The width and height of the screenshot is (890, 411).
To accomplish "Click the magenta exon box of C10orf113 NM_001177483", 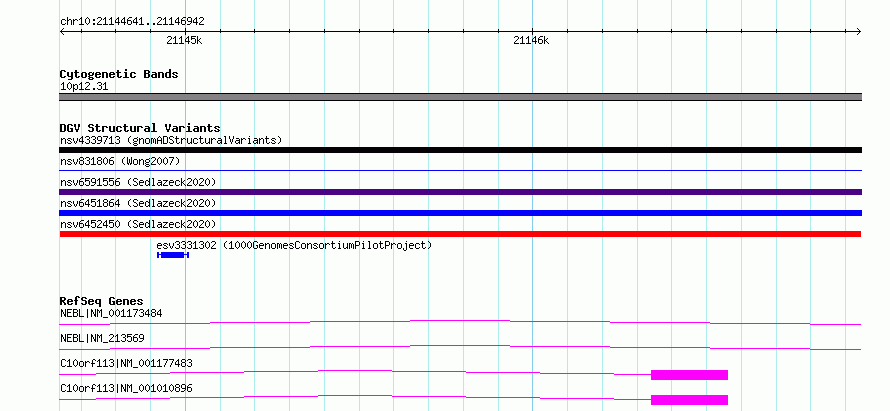I will pos(689,375).
